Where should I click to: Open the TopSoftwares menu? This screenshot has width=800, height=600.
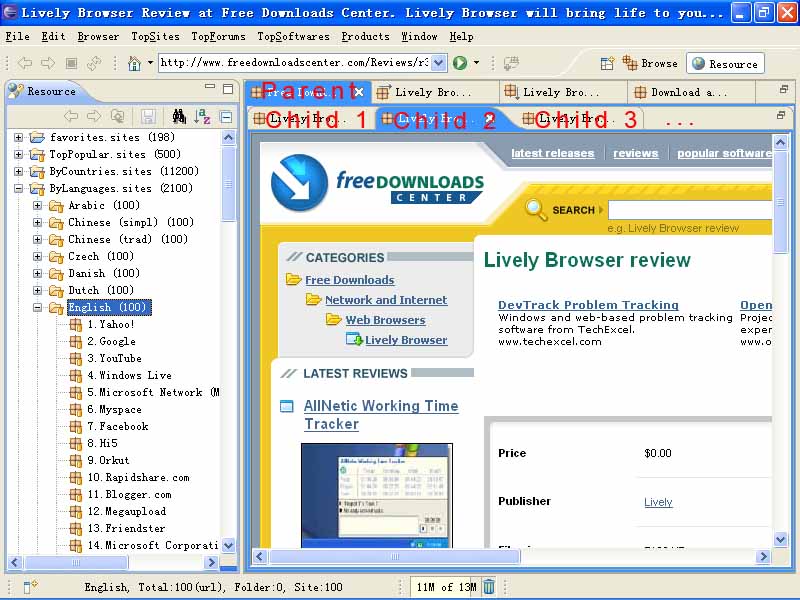pos(293,36)
